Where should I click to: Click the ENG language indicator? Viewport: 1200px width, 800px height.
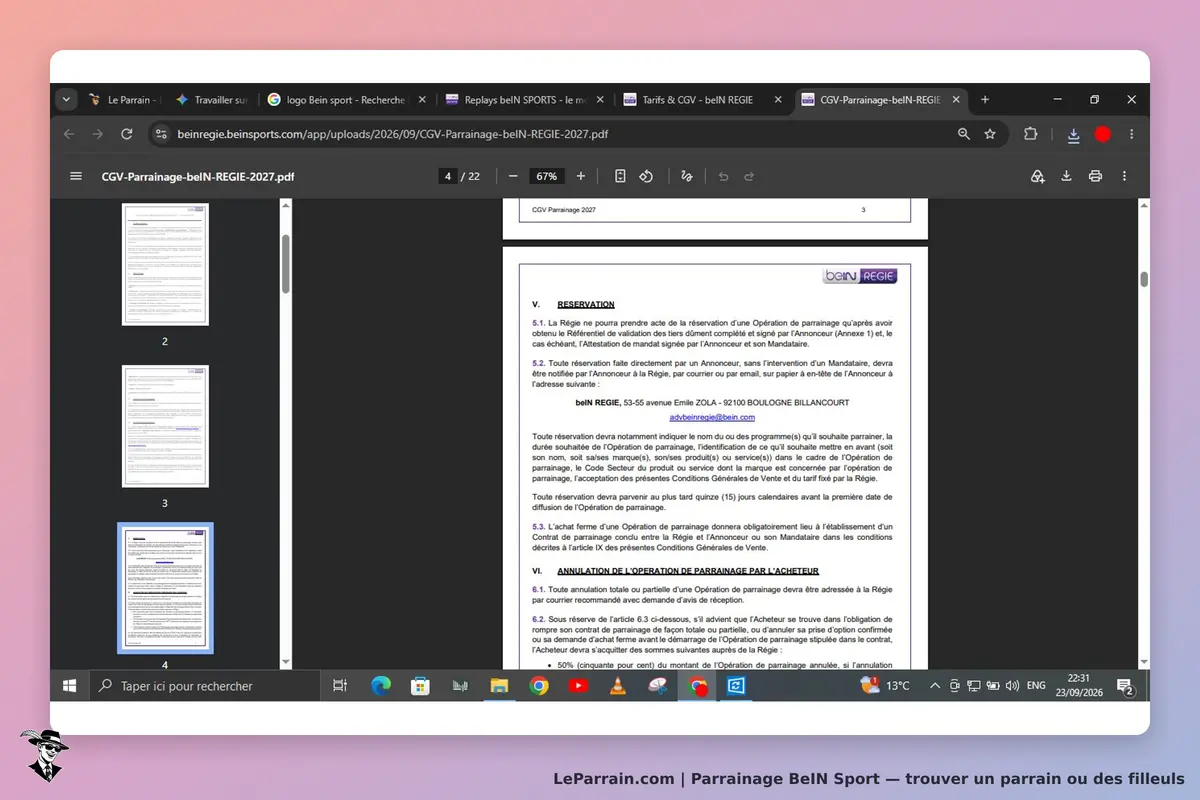(1036, 686)
